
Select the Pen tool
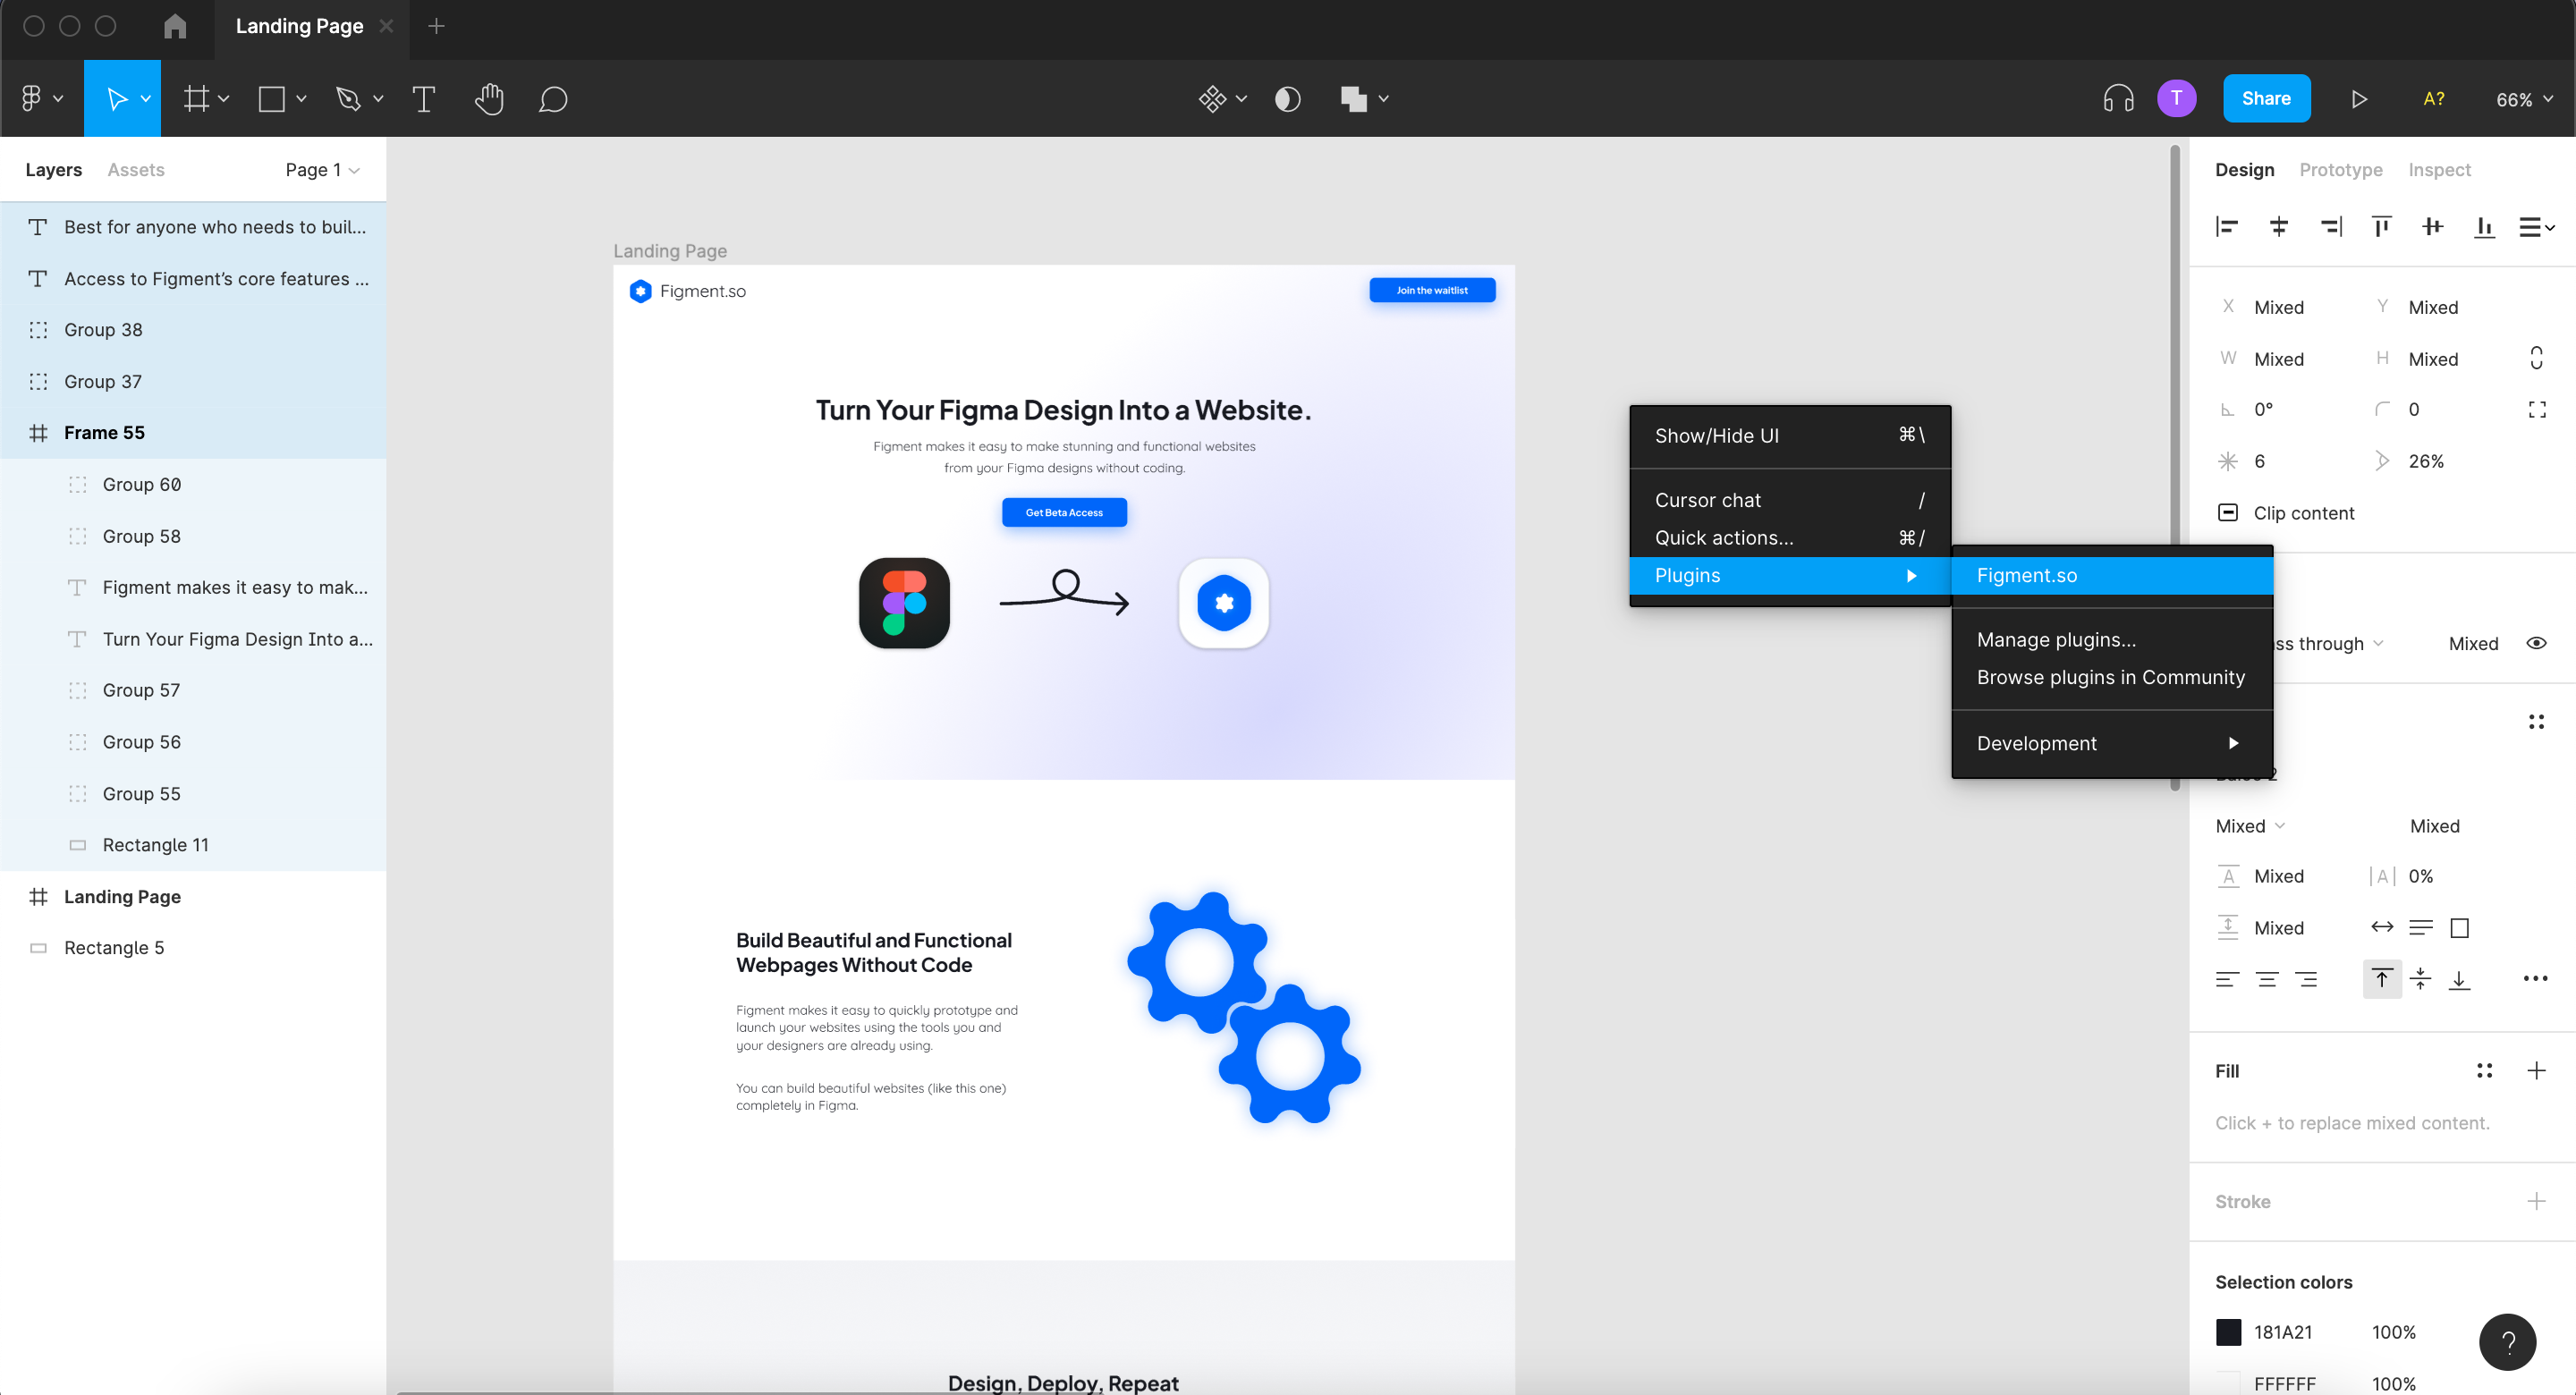[347, 99]
